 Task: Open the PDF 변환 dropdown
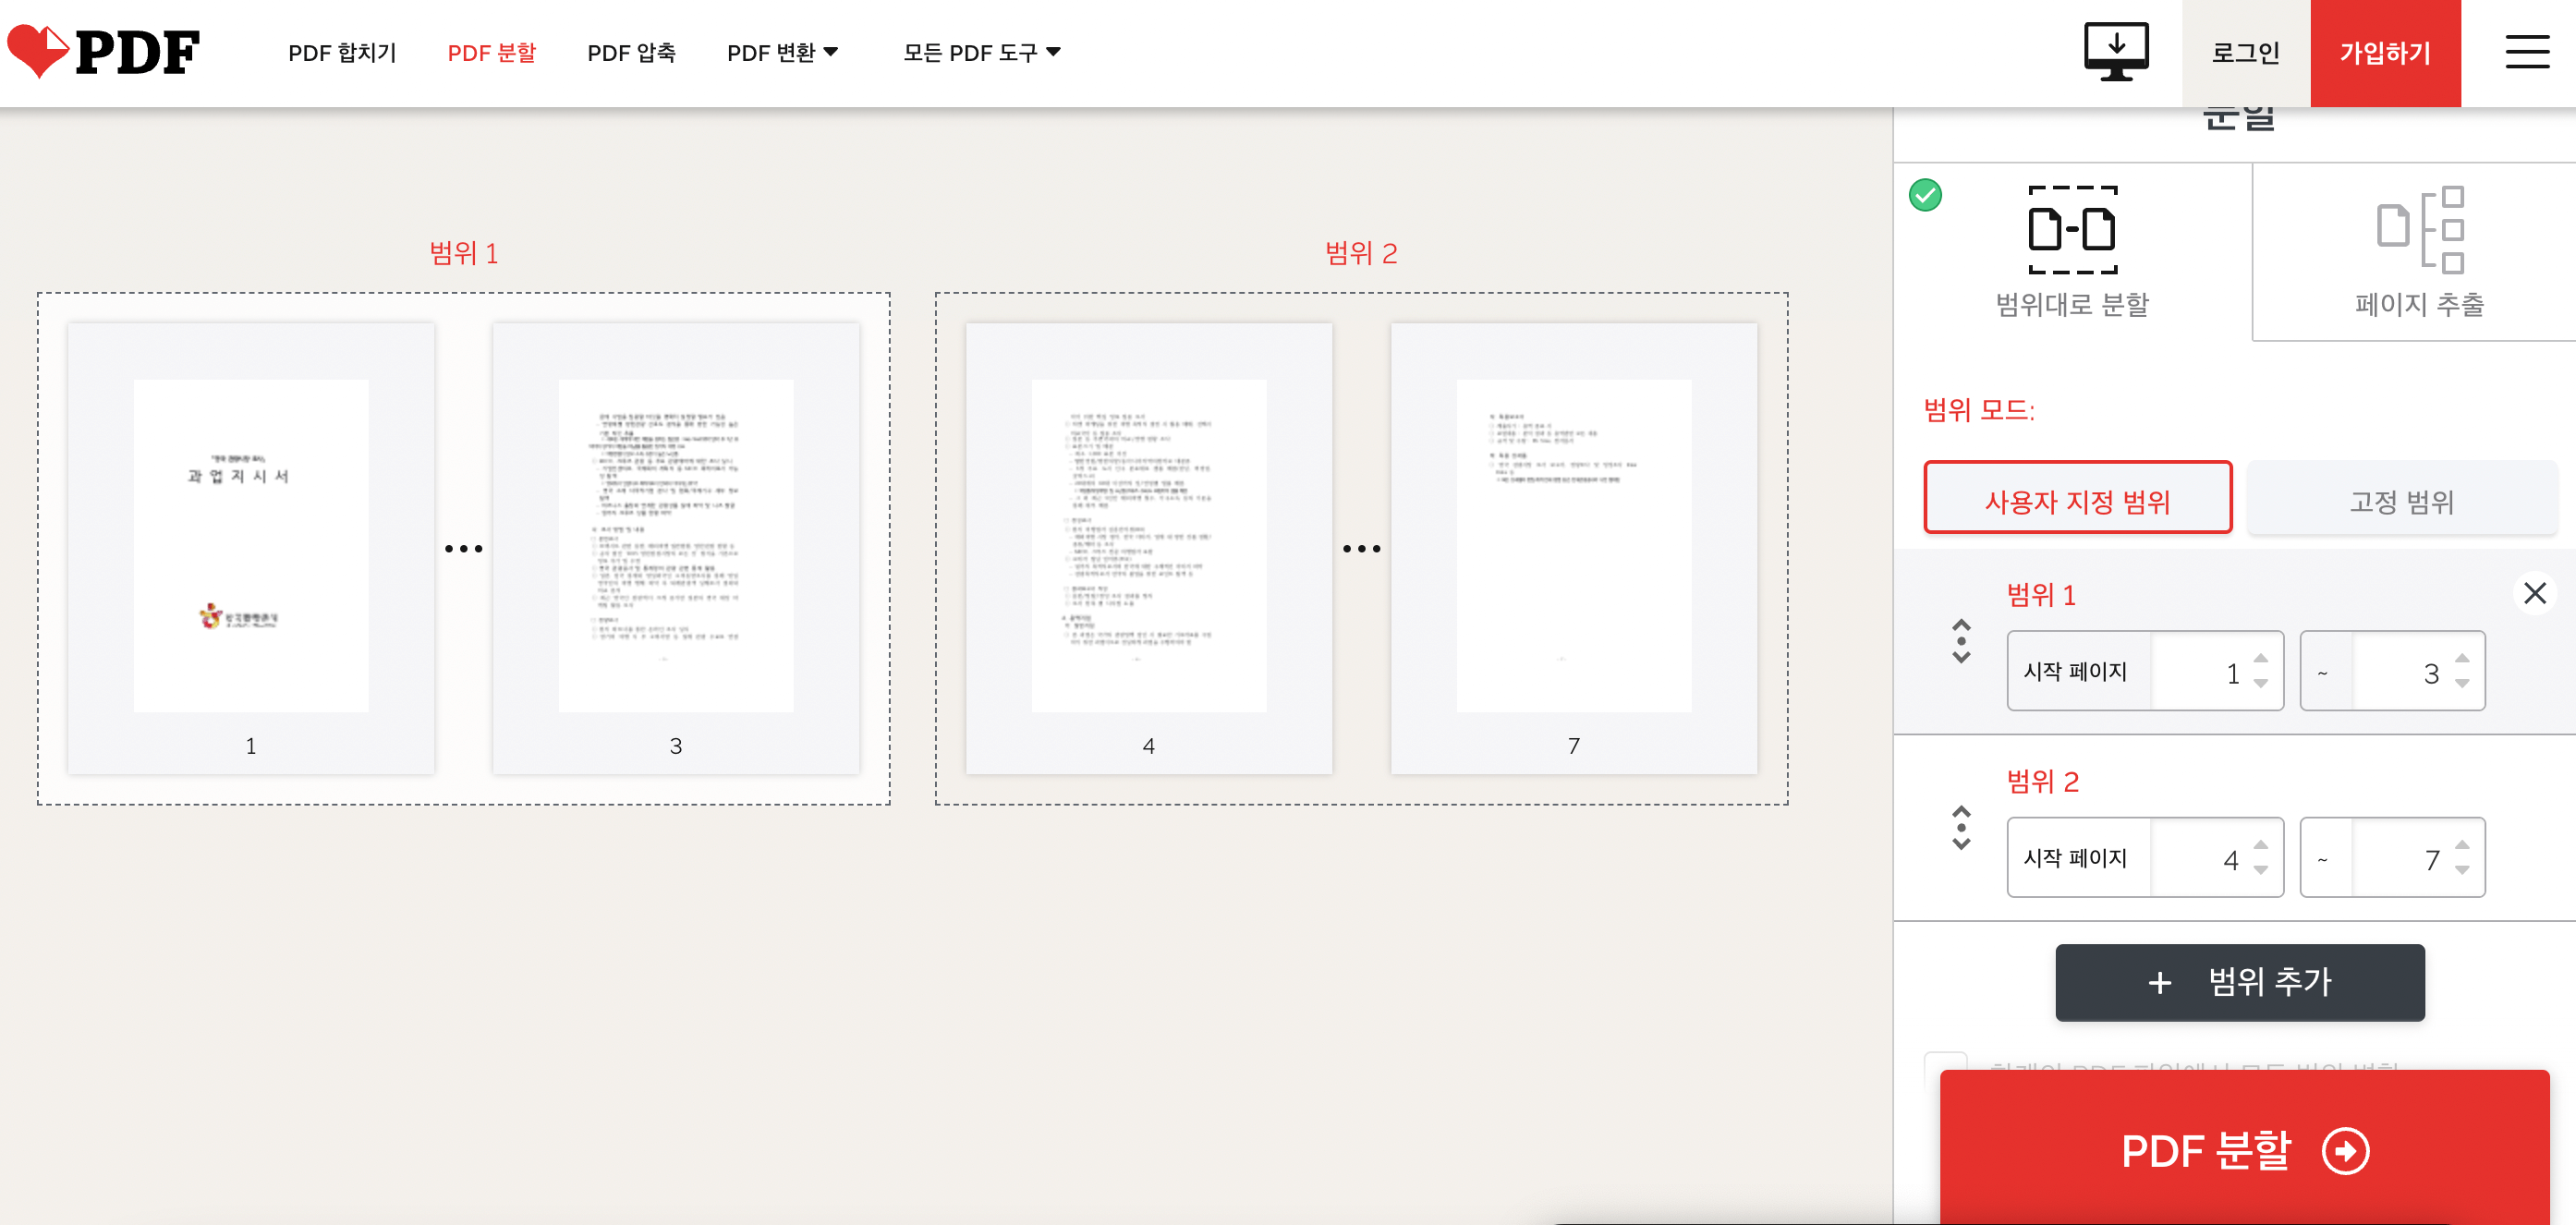click(x=782, y=52)
